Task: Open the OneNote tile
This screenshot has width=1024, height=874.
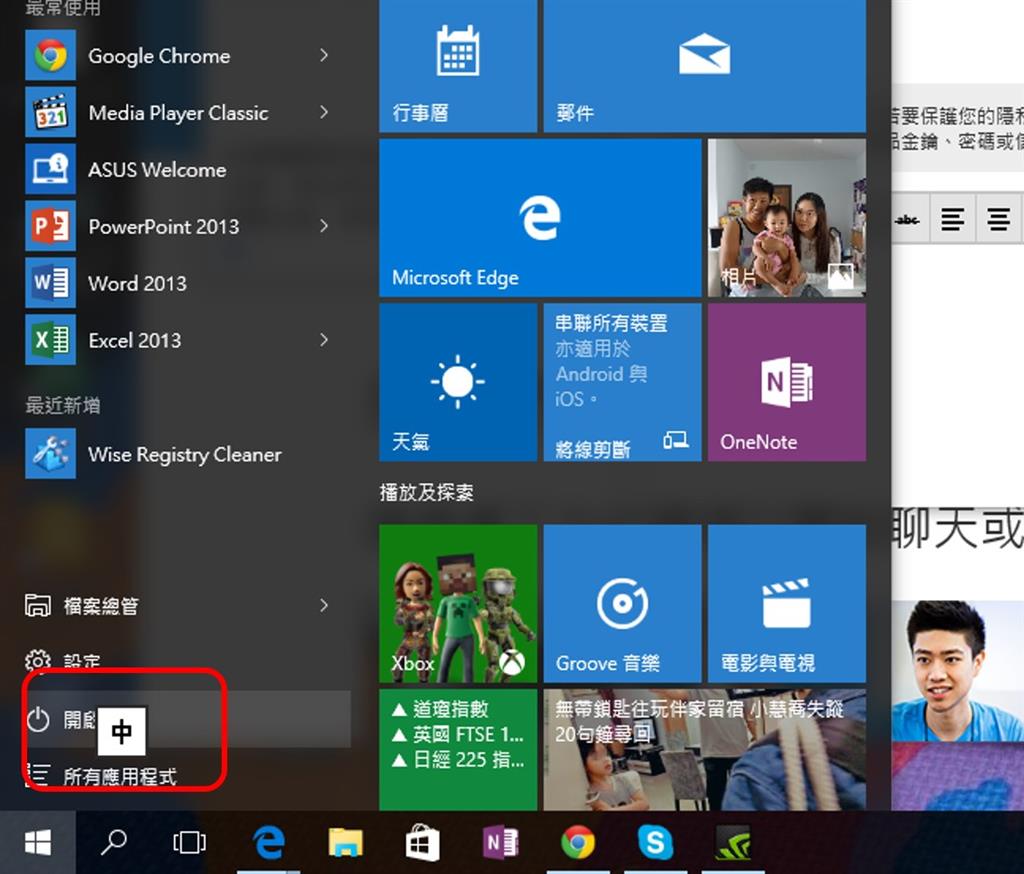Action: (x=787, y=382)
